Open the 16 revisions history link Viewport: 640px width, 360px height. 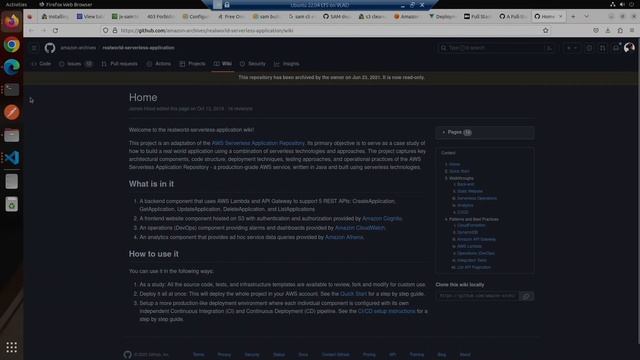[240, 109]
